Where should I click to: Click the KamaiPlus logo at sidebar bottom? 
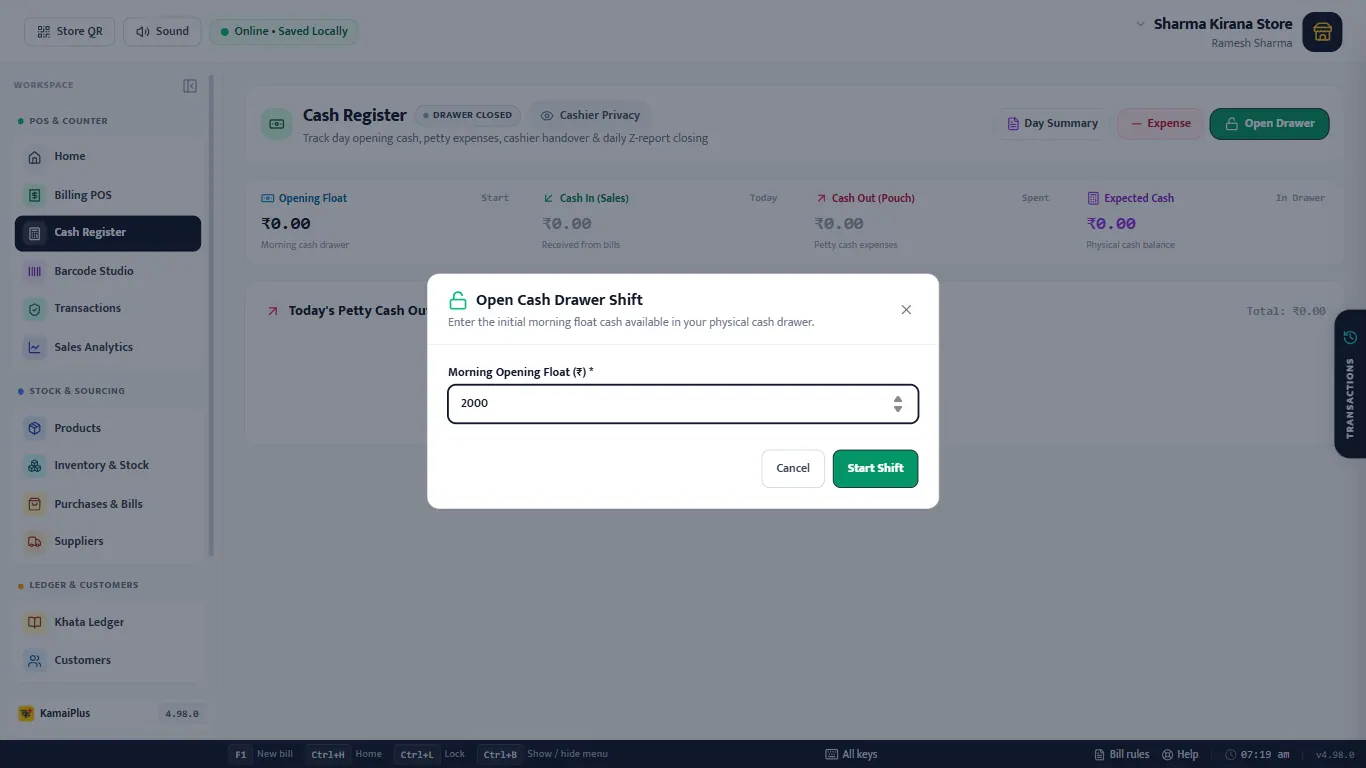pos(26,714)
